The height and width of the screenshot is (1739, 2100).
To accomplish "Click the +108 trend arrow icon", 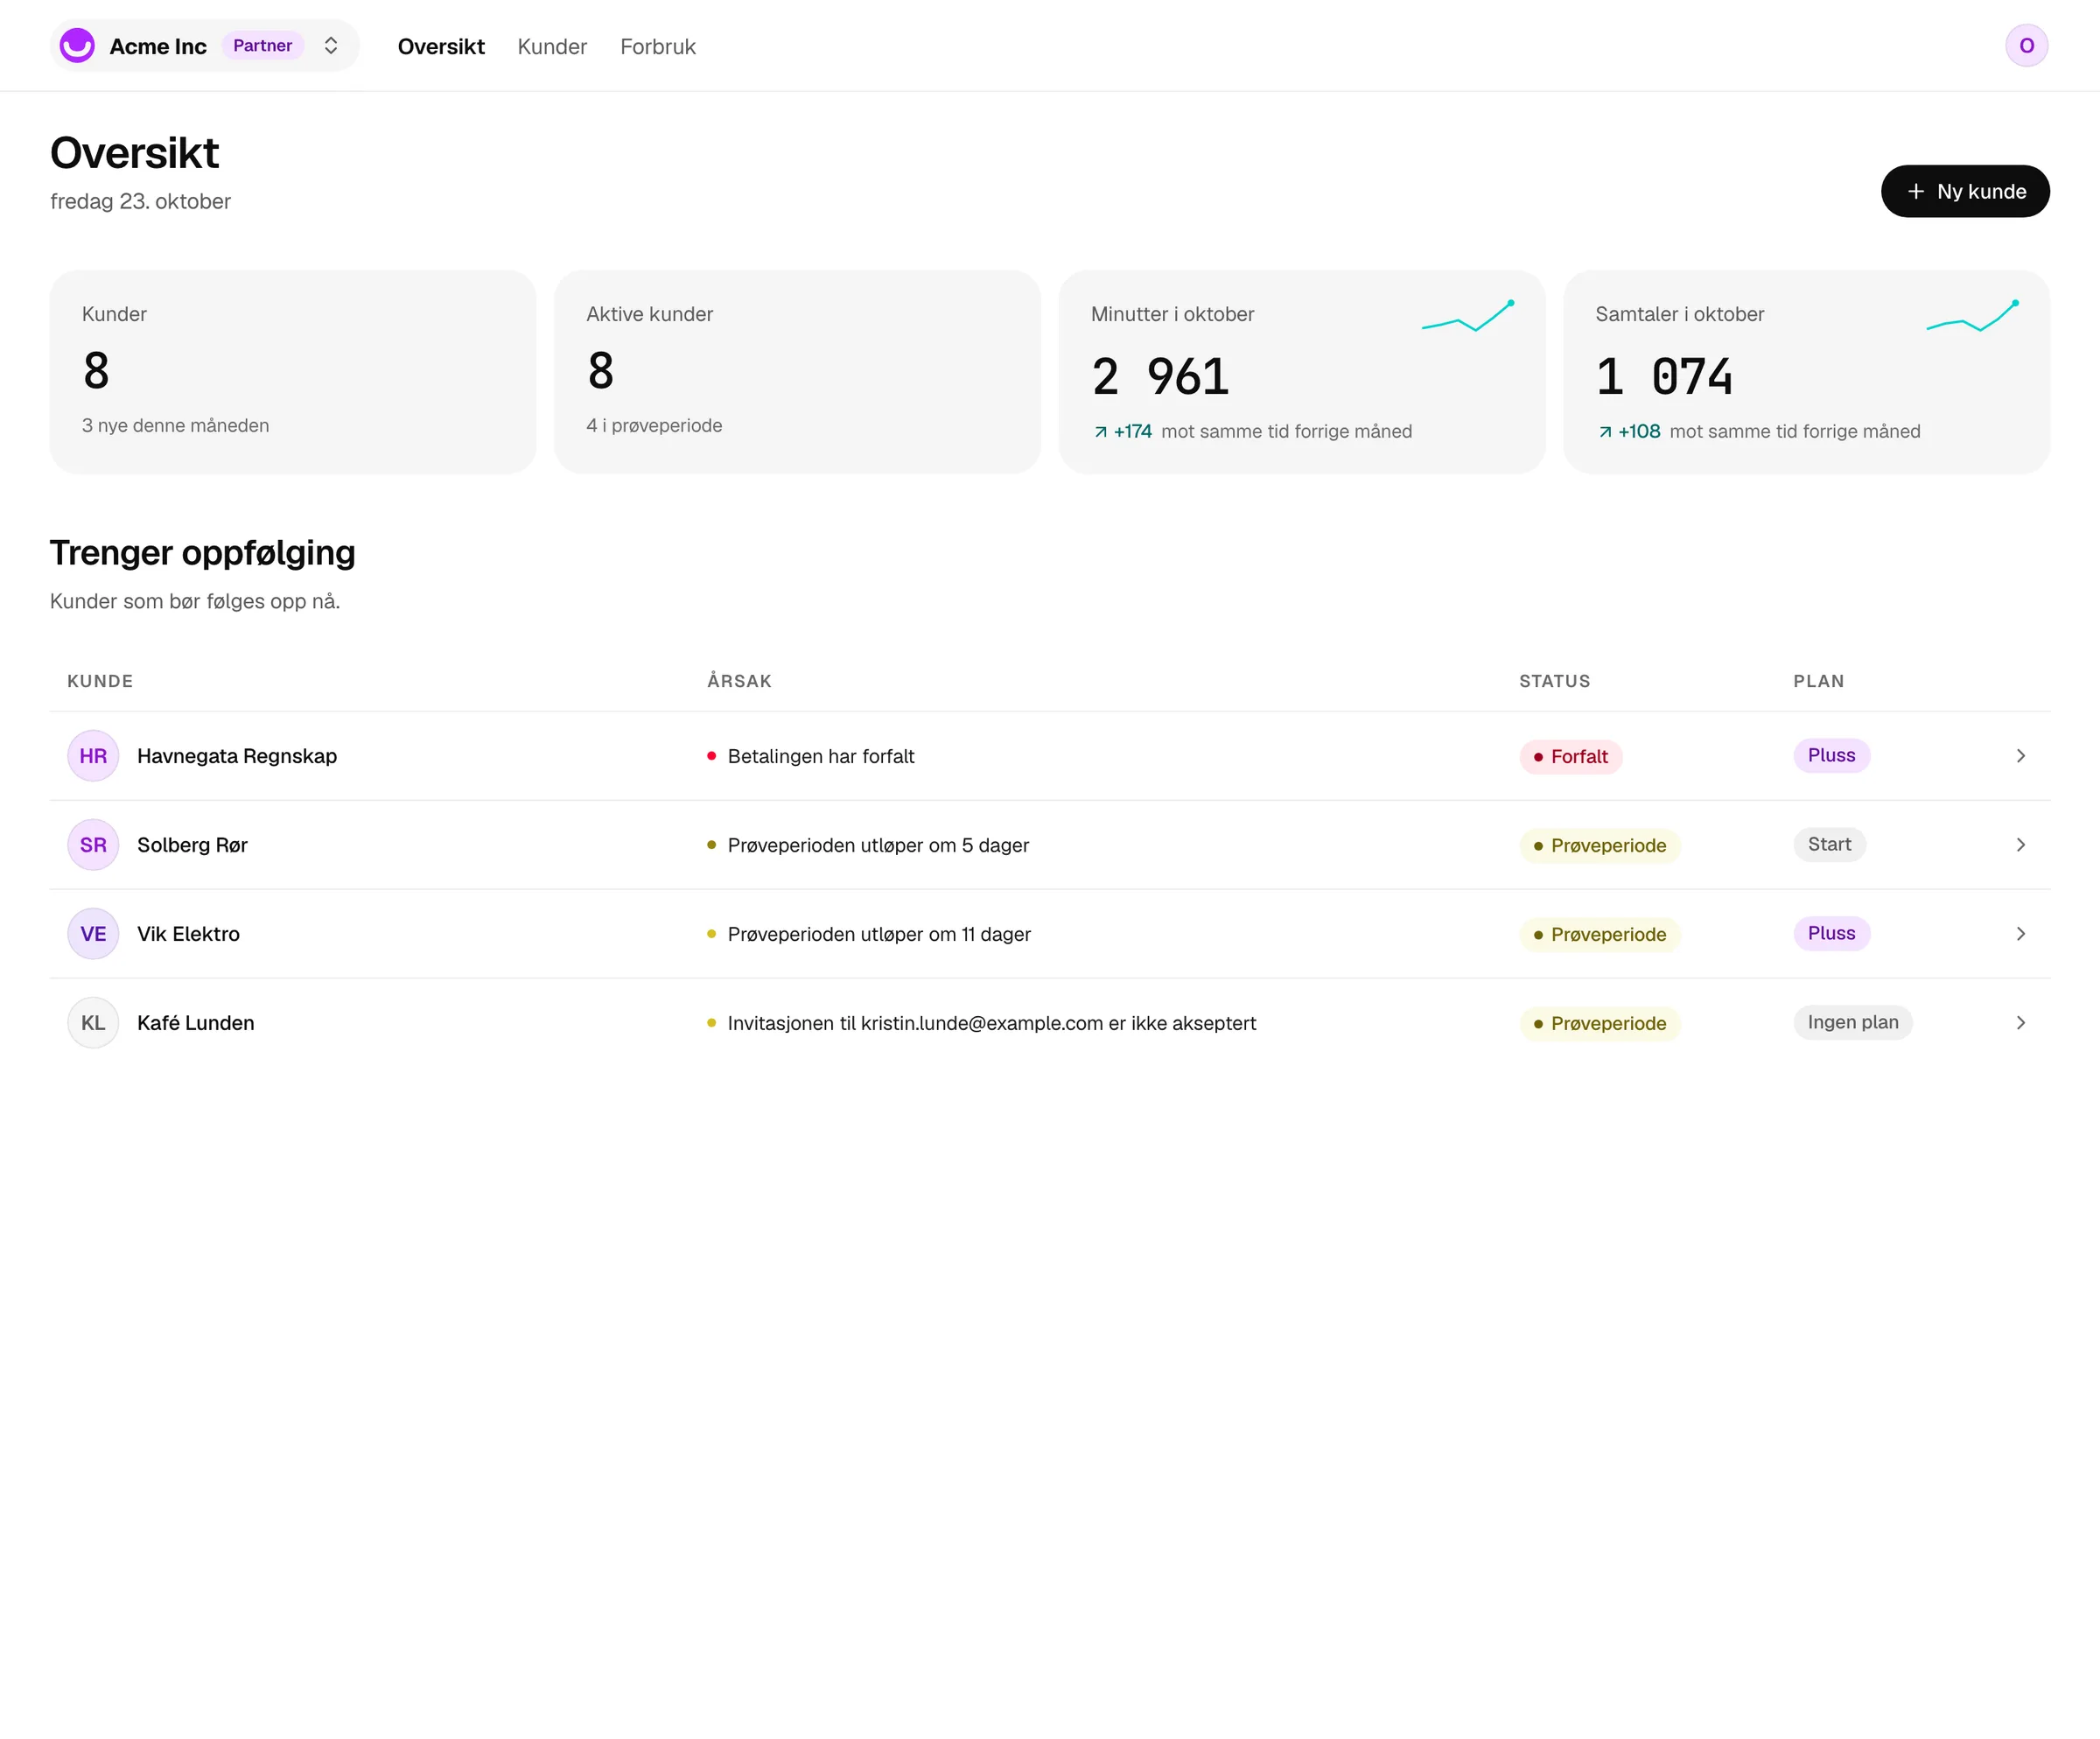I will tap(1605, 432).
